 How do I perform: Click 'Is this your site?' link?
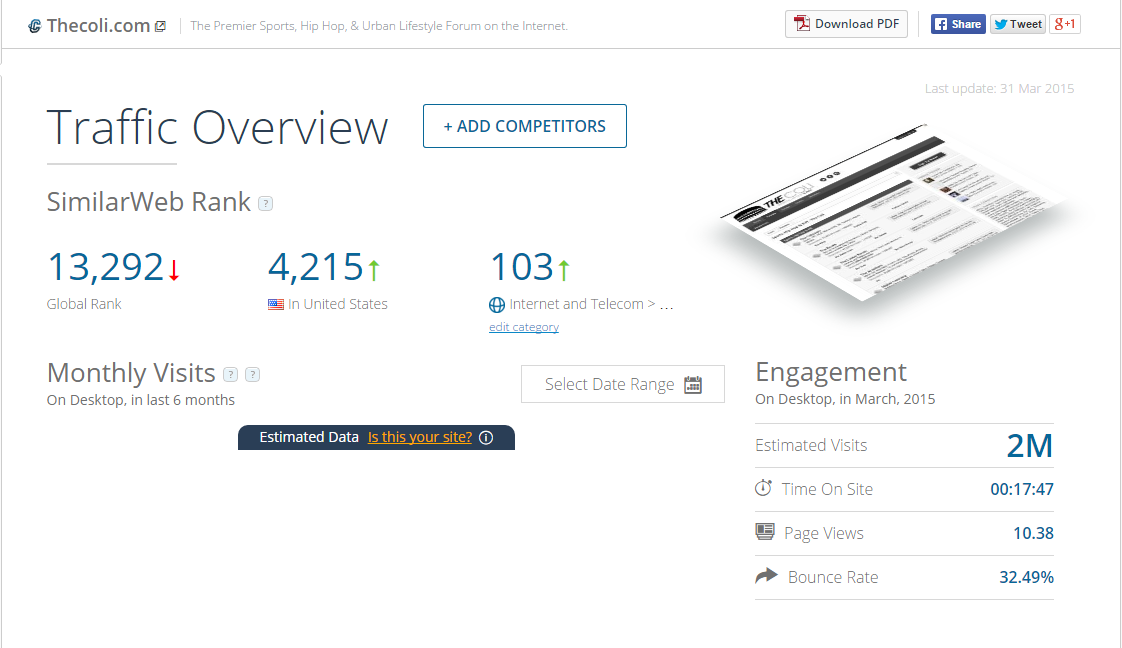(420, 437)
